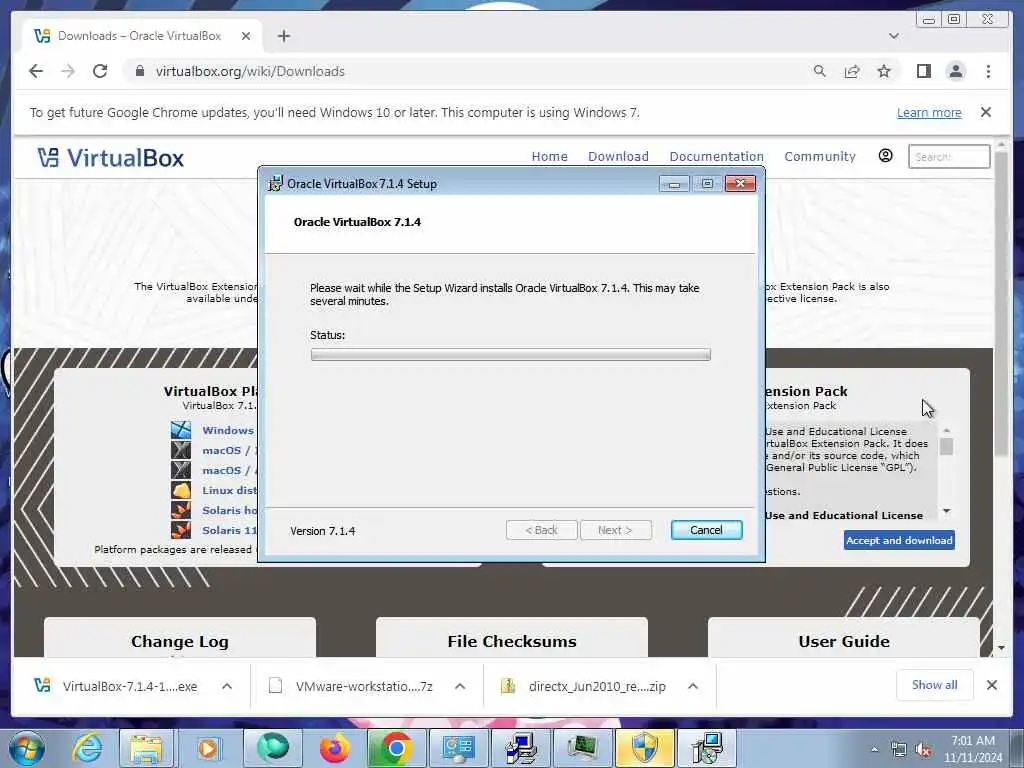The width and height of the screenshot is (1024, 768).
Task: Launch Firefox from the taskbar
Action: coord(334,748)
